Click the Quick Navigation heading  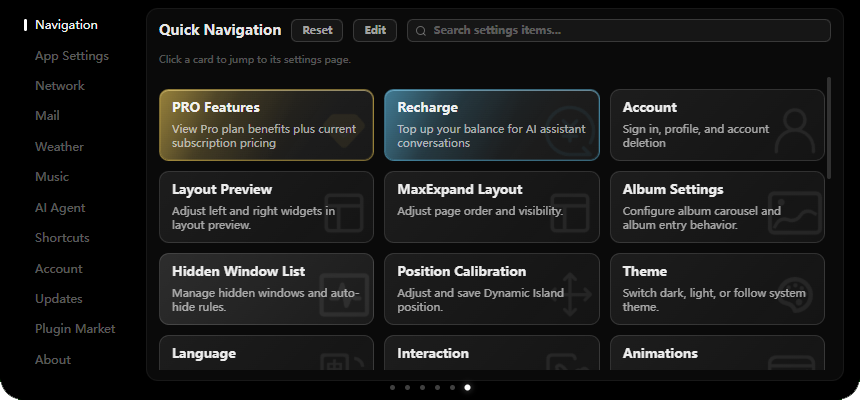(220, 30)
